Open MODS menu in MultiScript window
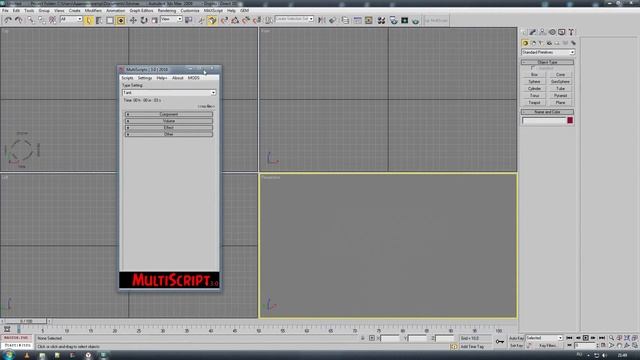The height and width of the screenshot is (360, 640). (193, 78)
